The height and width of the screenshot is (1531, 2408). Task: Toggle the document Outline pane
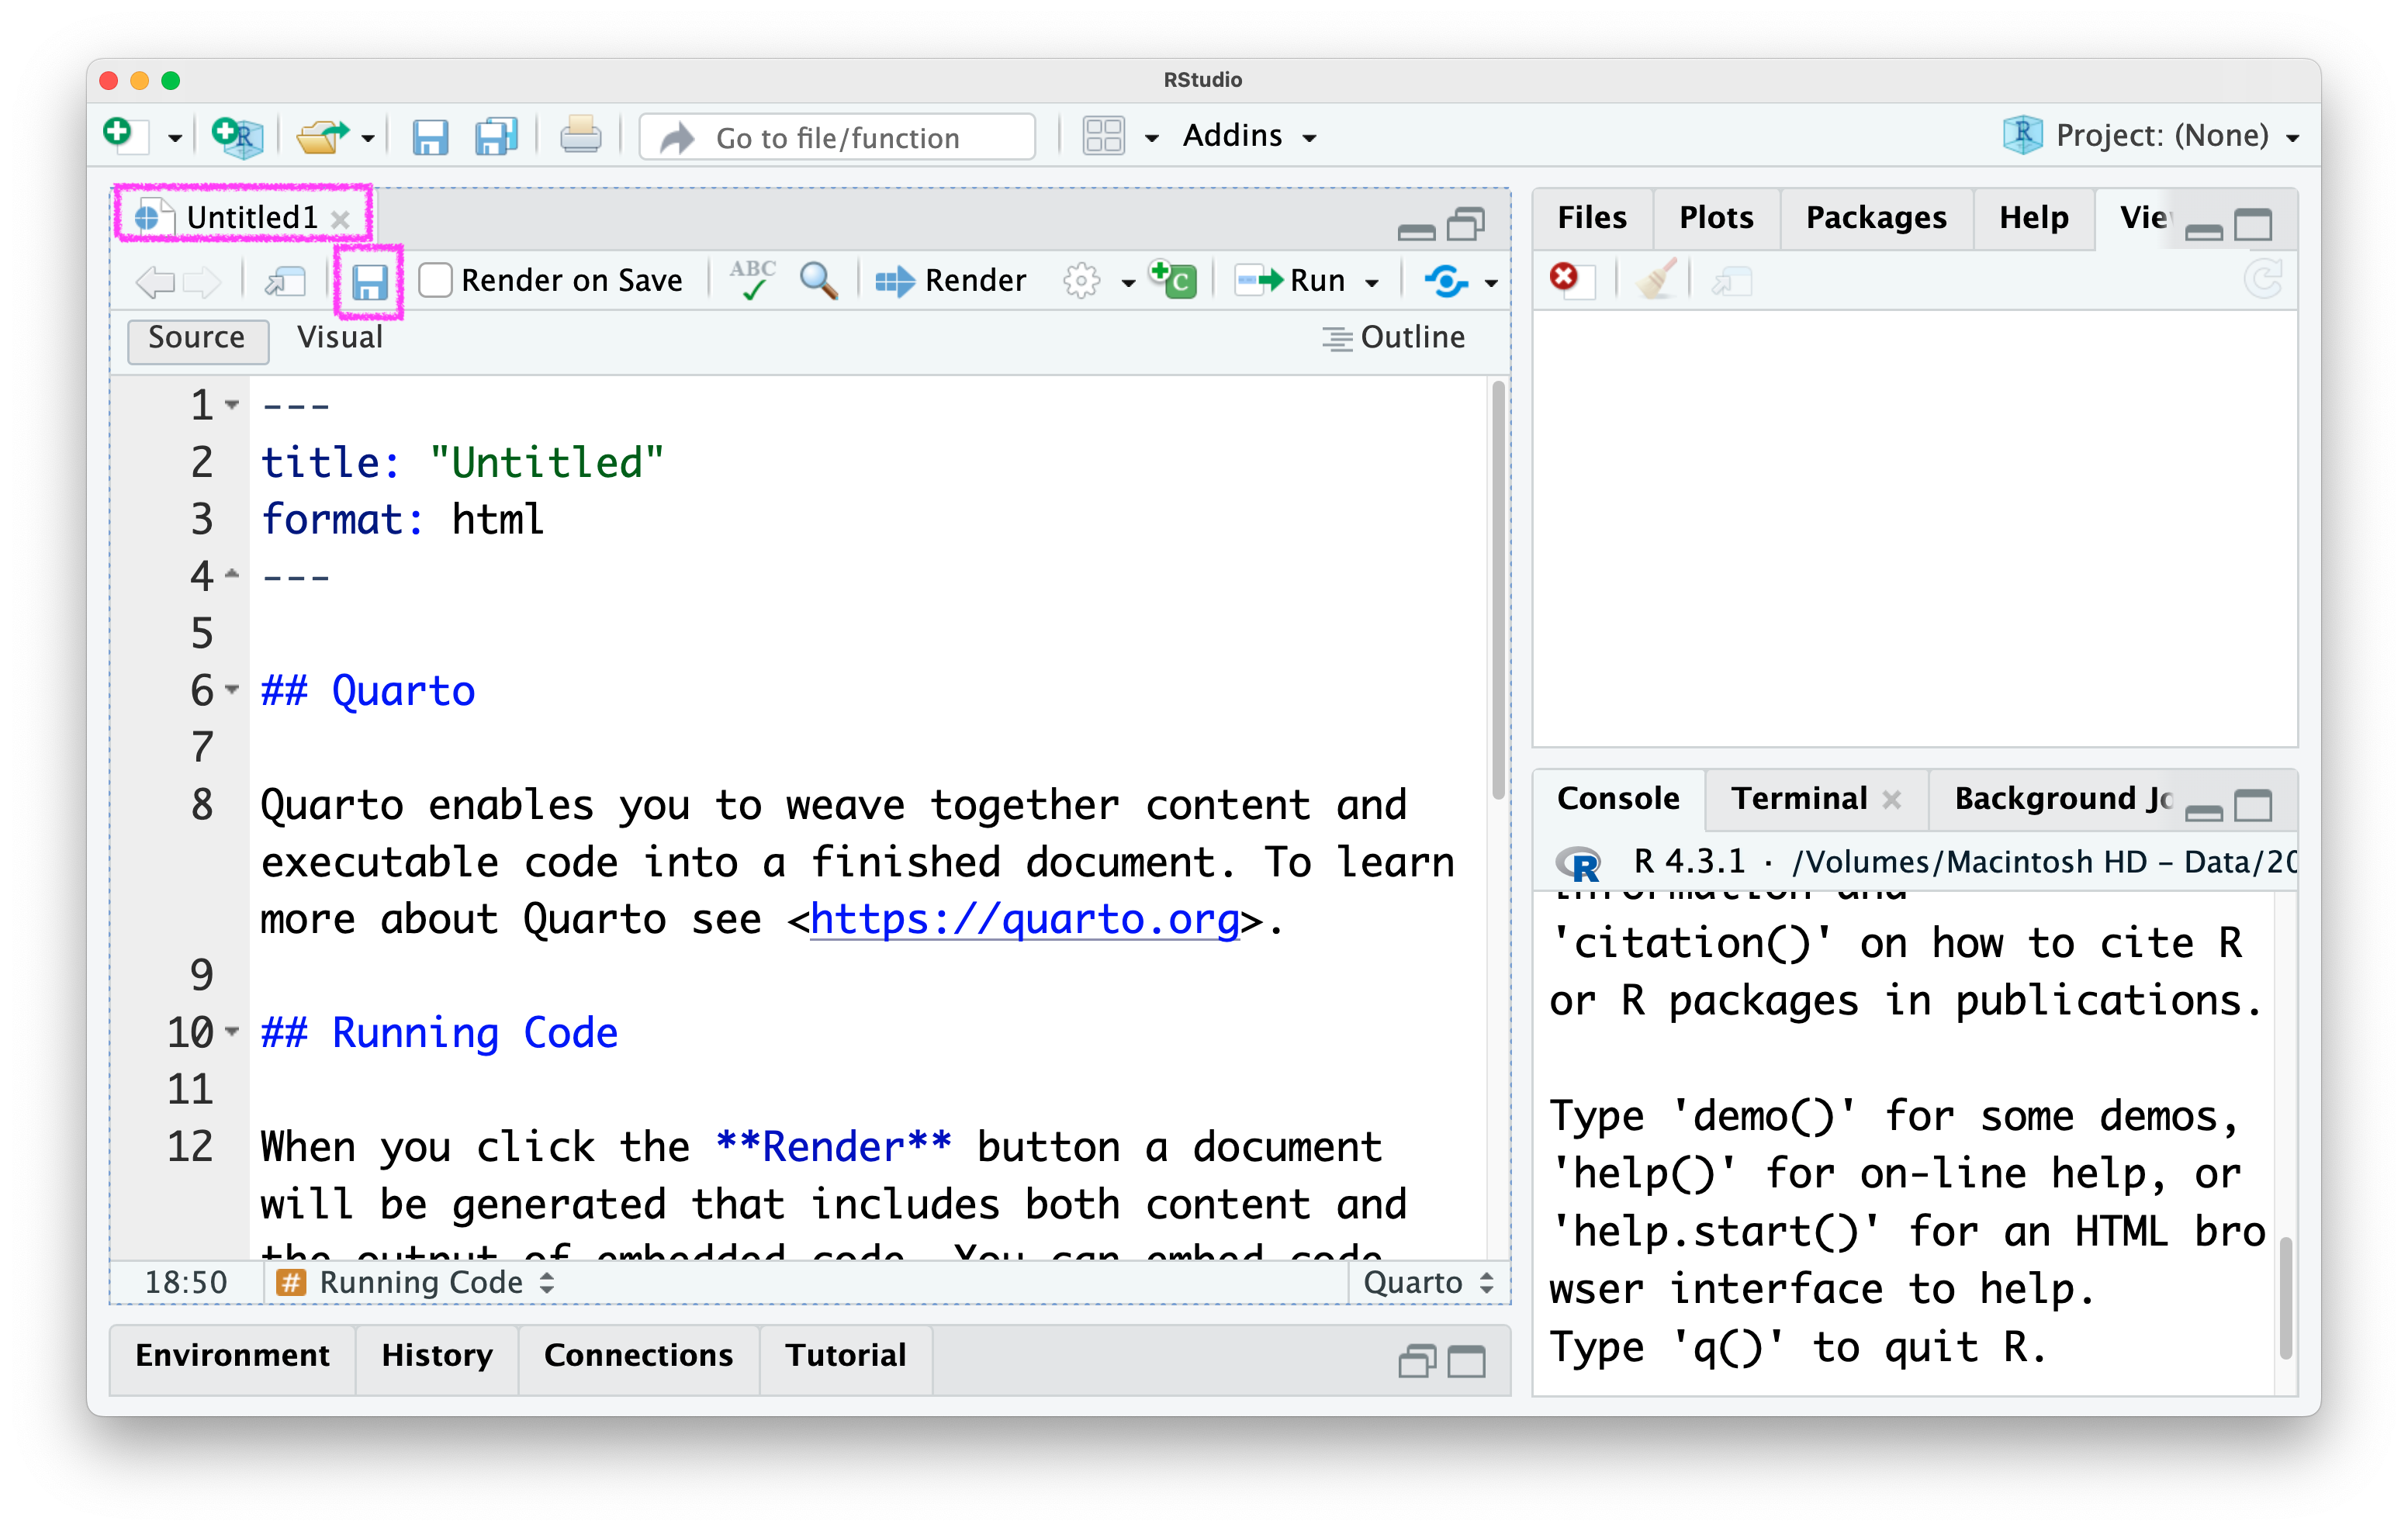pos(1394,338)
